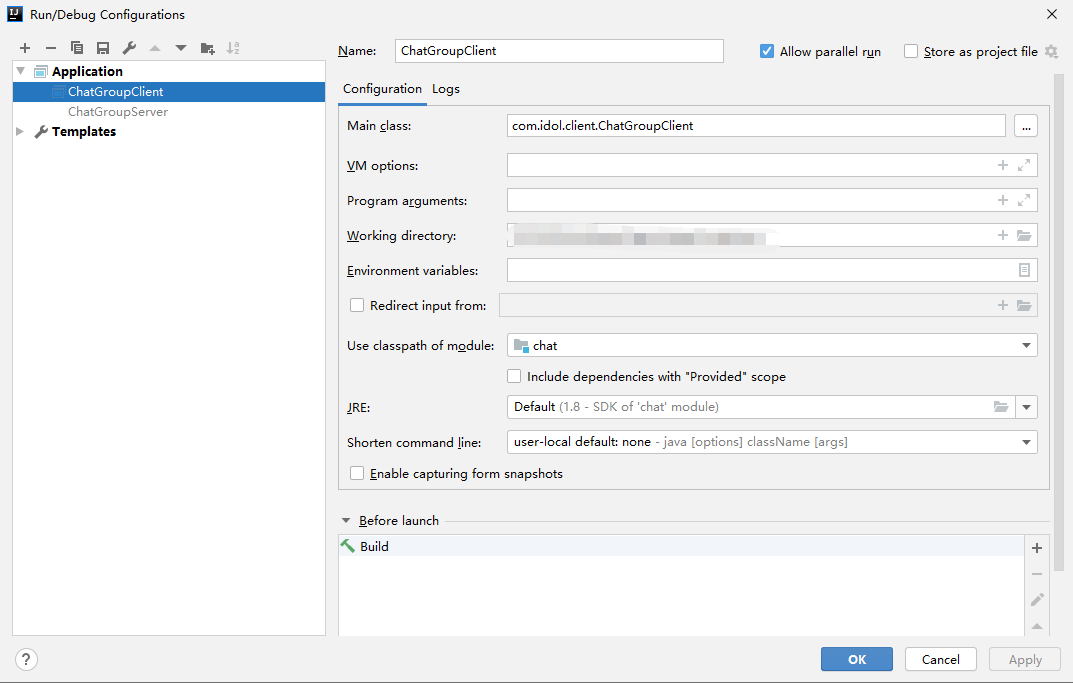
Task: Include dependencies with Provided scope
Action: pyautogui.click(x=514, y=376)
